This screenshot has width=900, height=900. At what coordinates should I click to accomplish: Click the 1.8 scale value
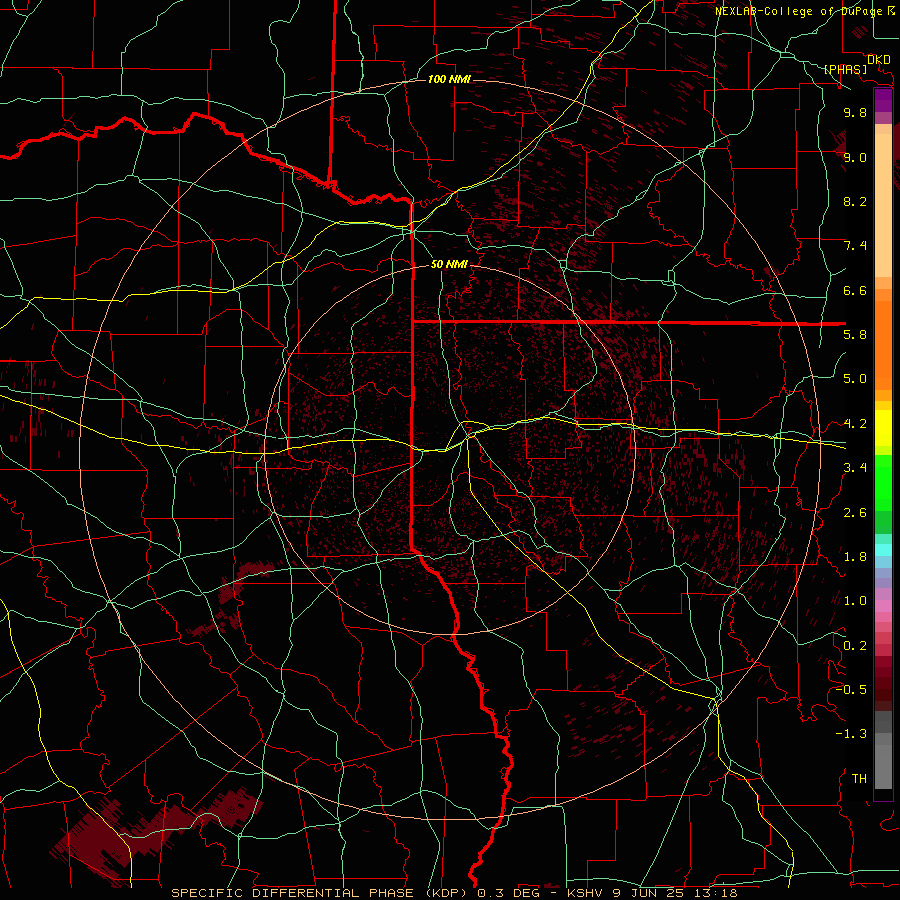(x=855, y=557)
